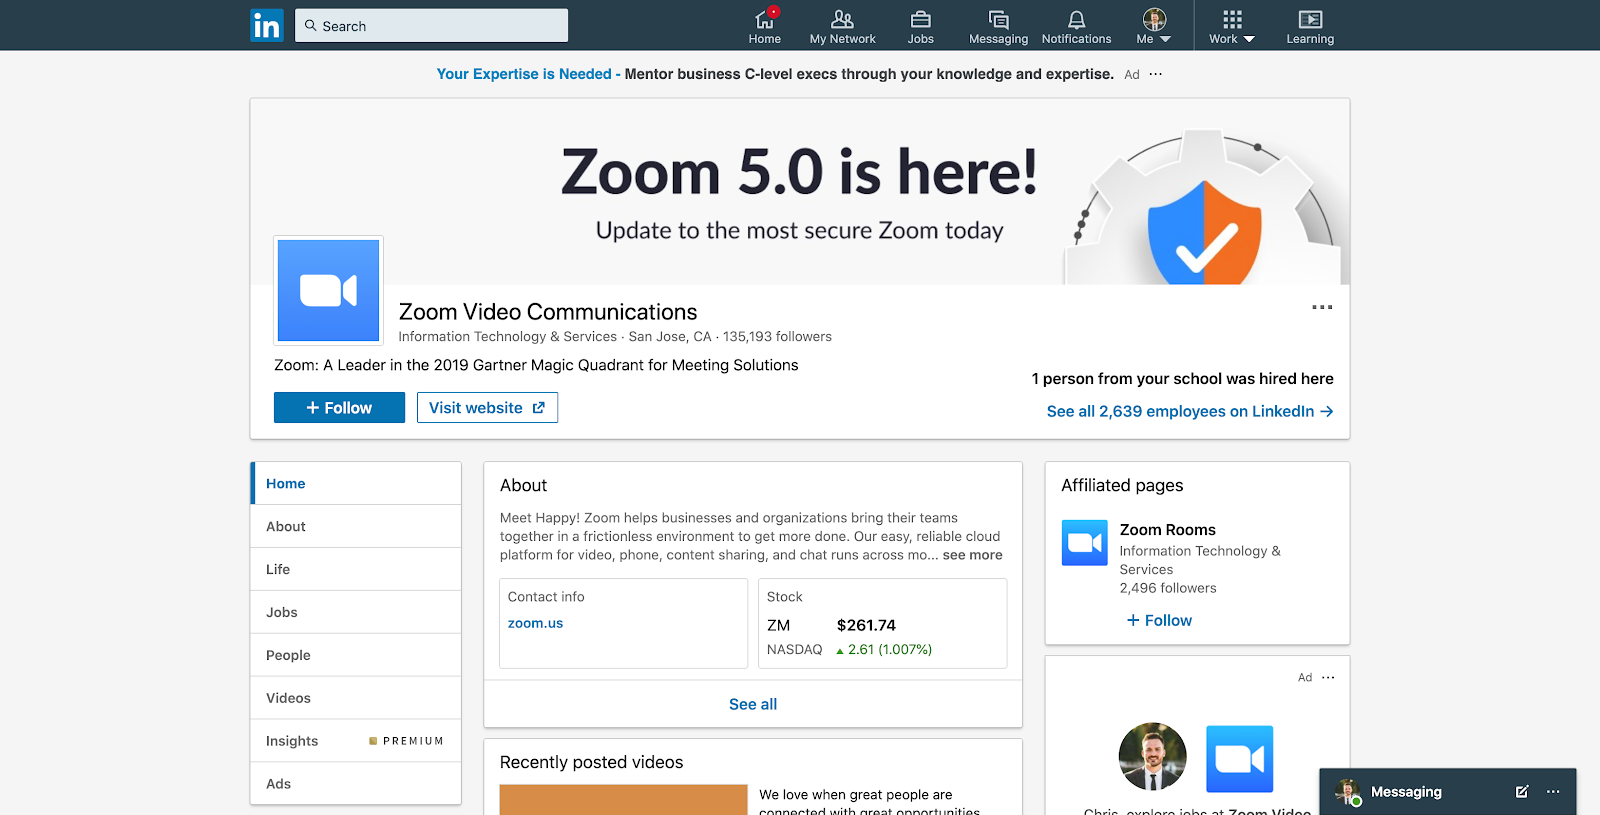The image size is (1600, 815).
Task: Click the 'Your Expertise is Needed' ad link
Action: 526,74
